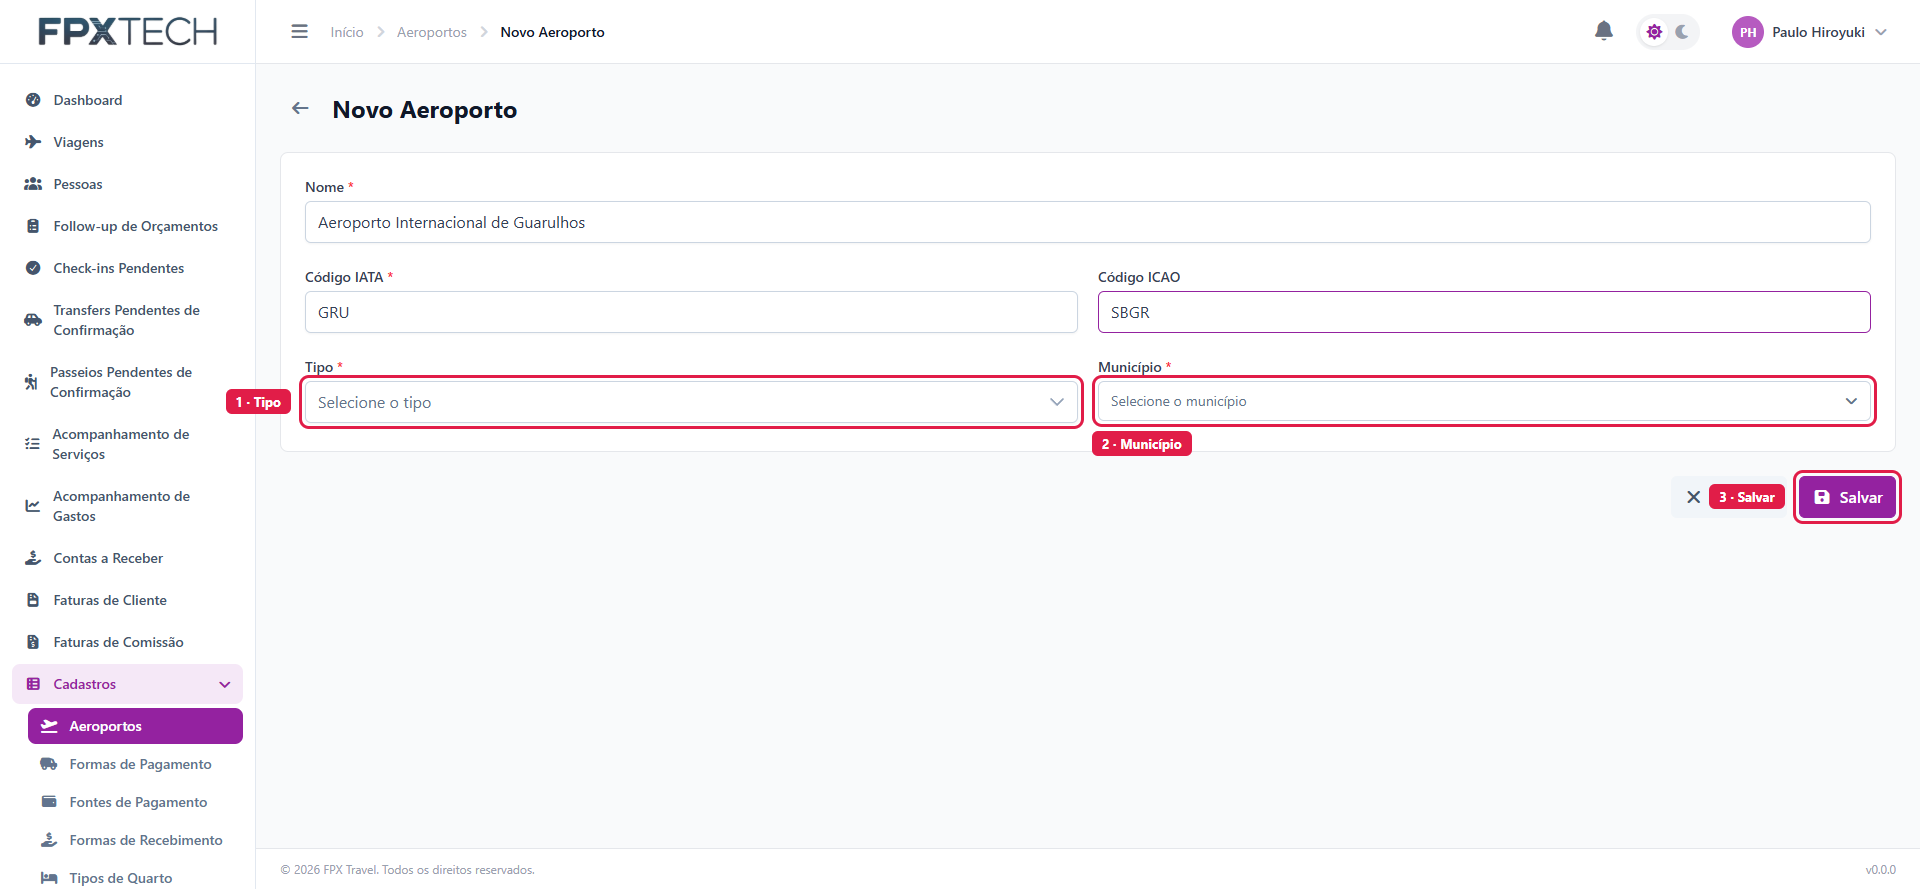Click the Faturas de Comissão invoice icon
Viewport: 1920px width, 889px height.
click(33, 642)
